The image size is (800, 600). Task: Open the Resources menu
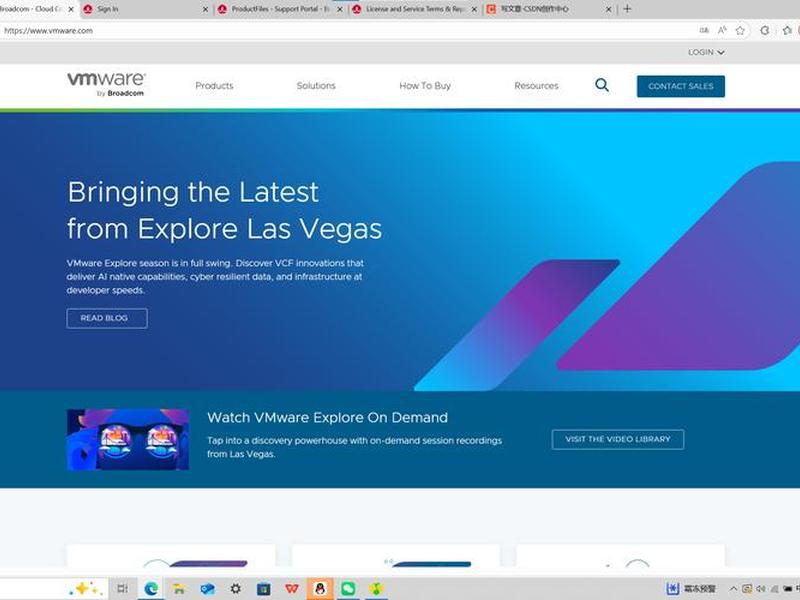click(x=536, y=86)
